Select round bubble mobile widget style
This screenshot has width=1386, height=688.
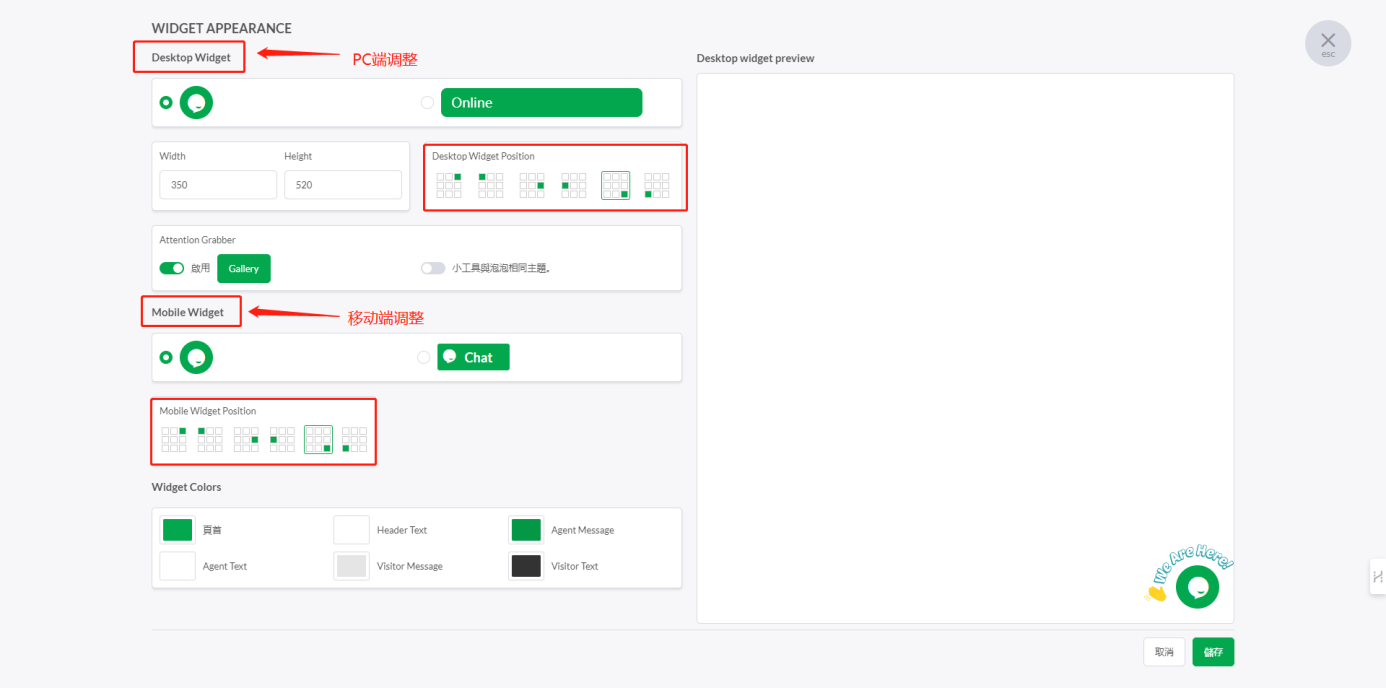tap(166, 357)
